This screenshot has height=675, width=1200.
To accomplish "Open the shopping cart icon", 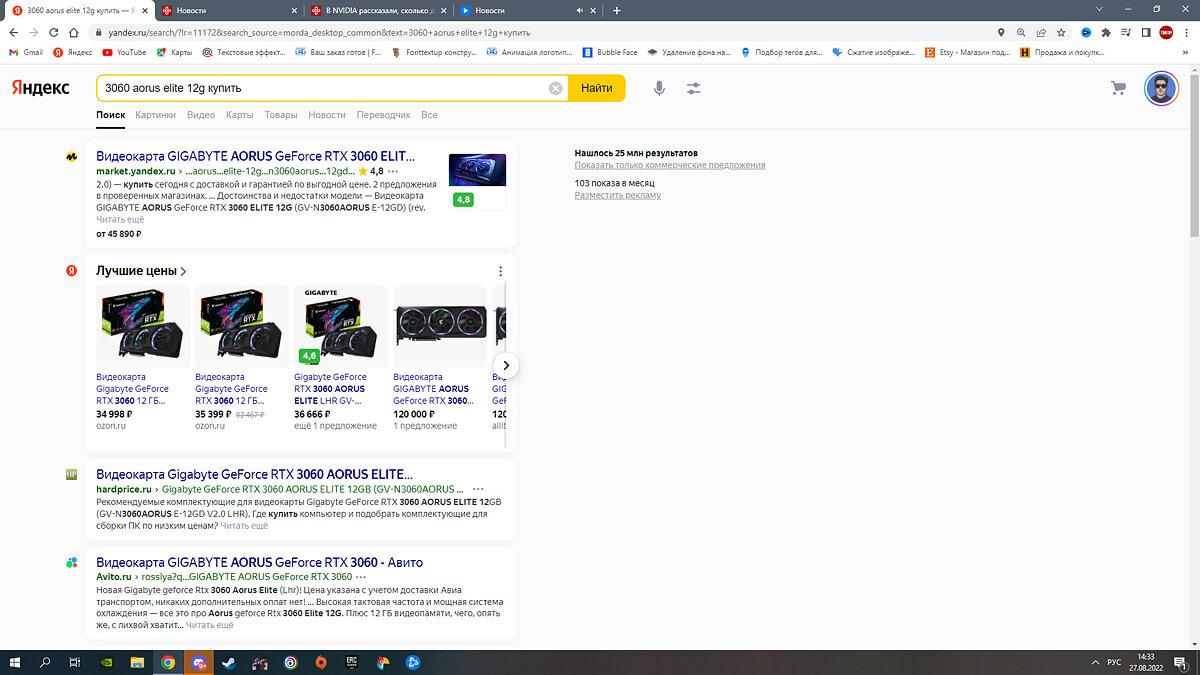I will [x=1119, y=88].
